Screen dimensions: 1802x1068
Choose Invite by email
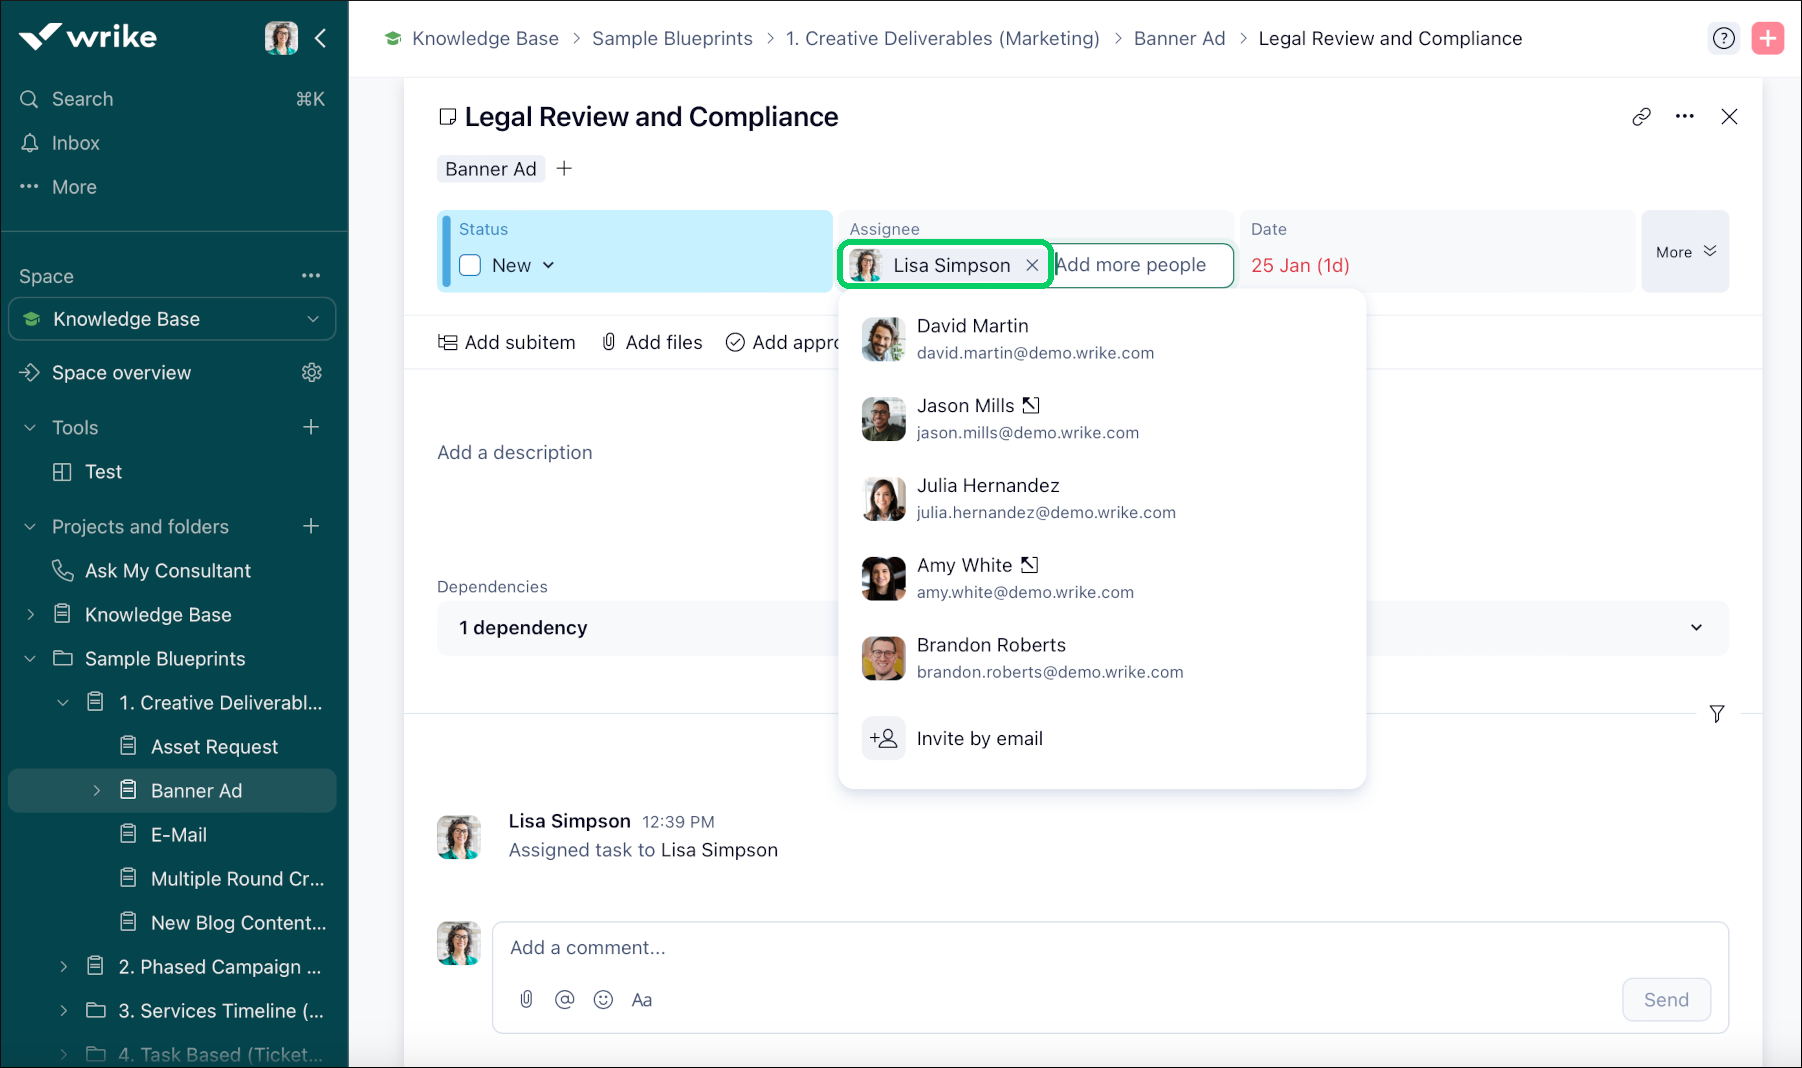979,738
